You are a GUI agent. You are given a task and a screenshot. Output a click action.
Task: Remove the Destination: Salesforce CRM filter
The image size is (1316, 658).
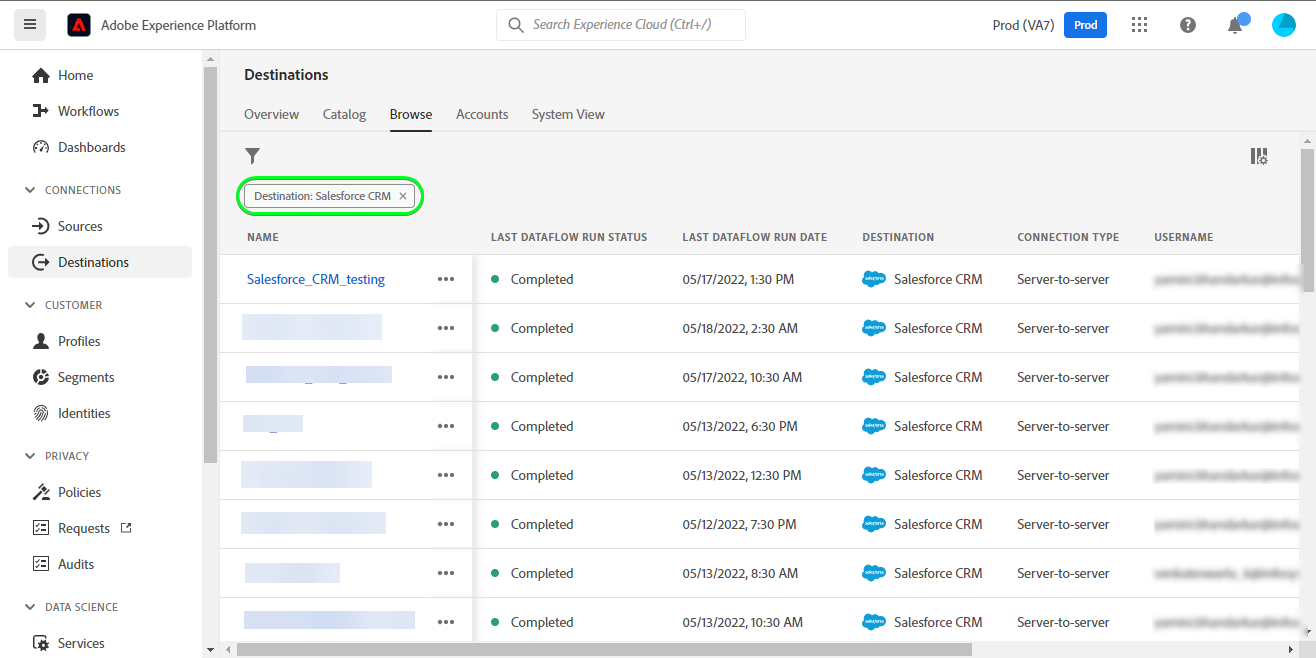[403, 197]
